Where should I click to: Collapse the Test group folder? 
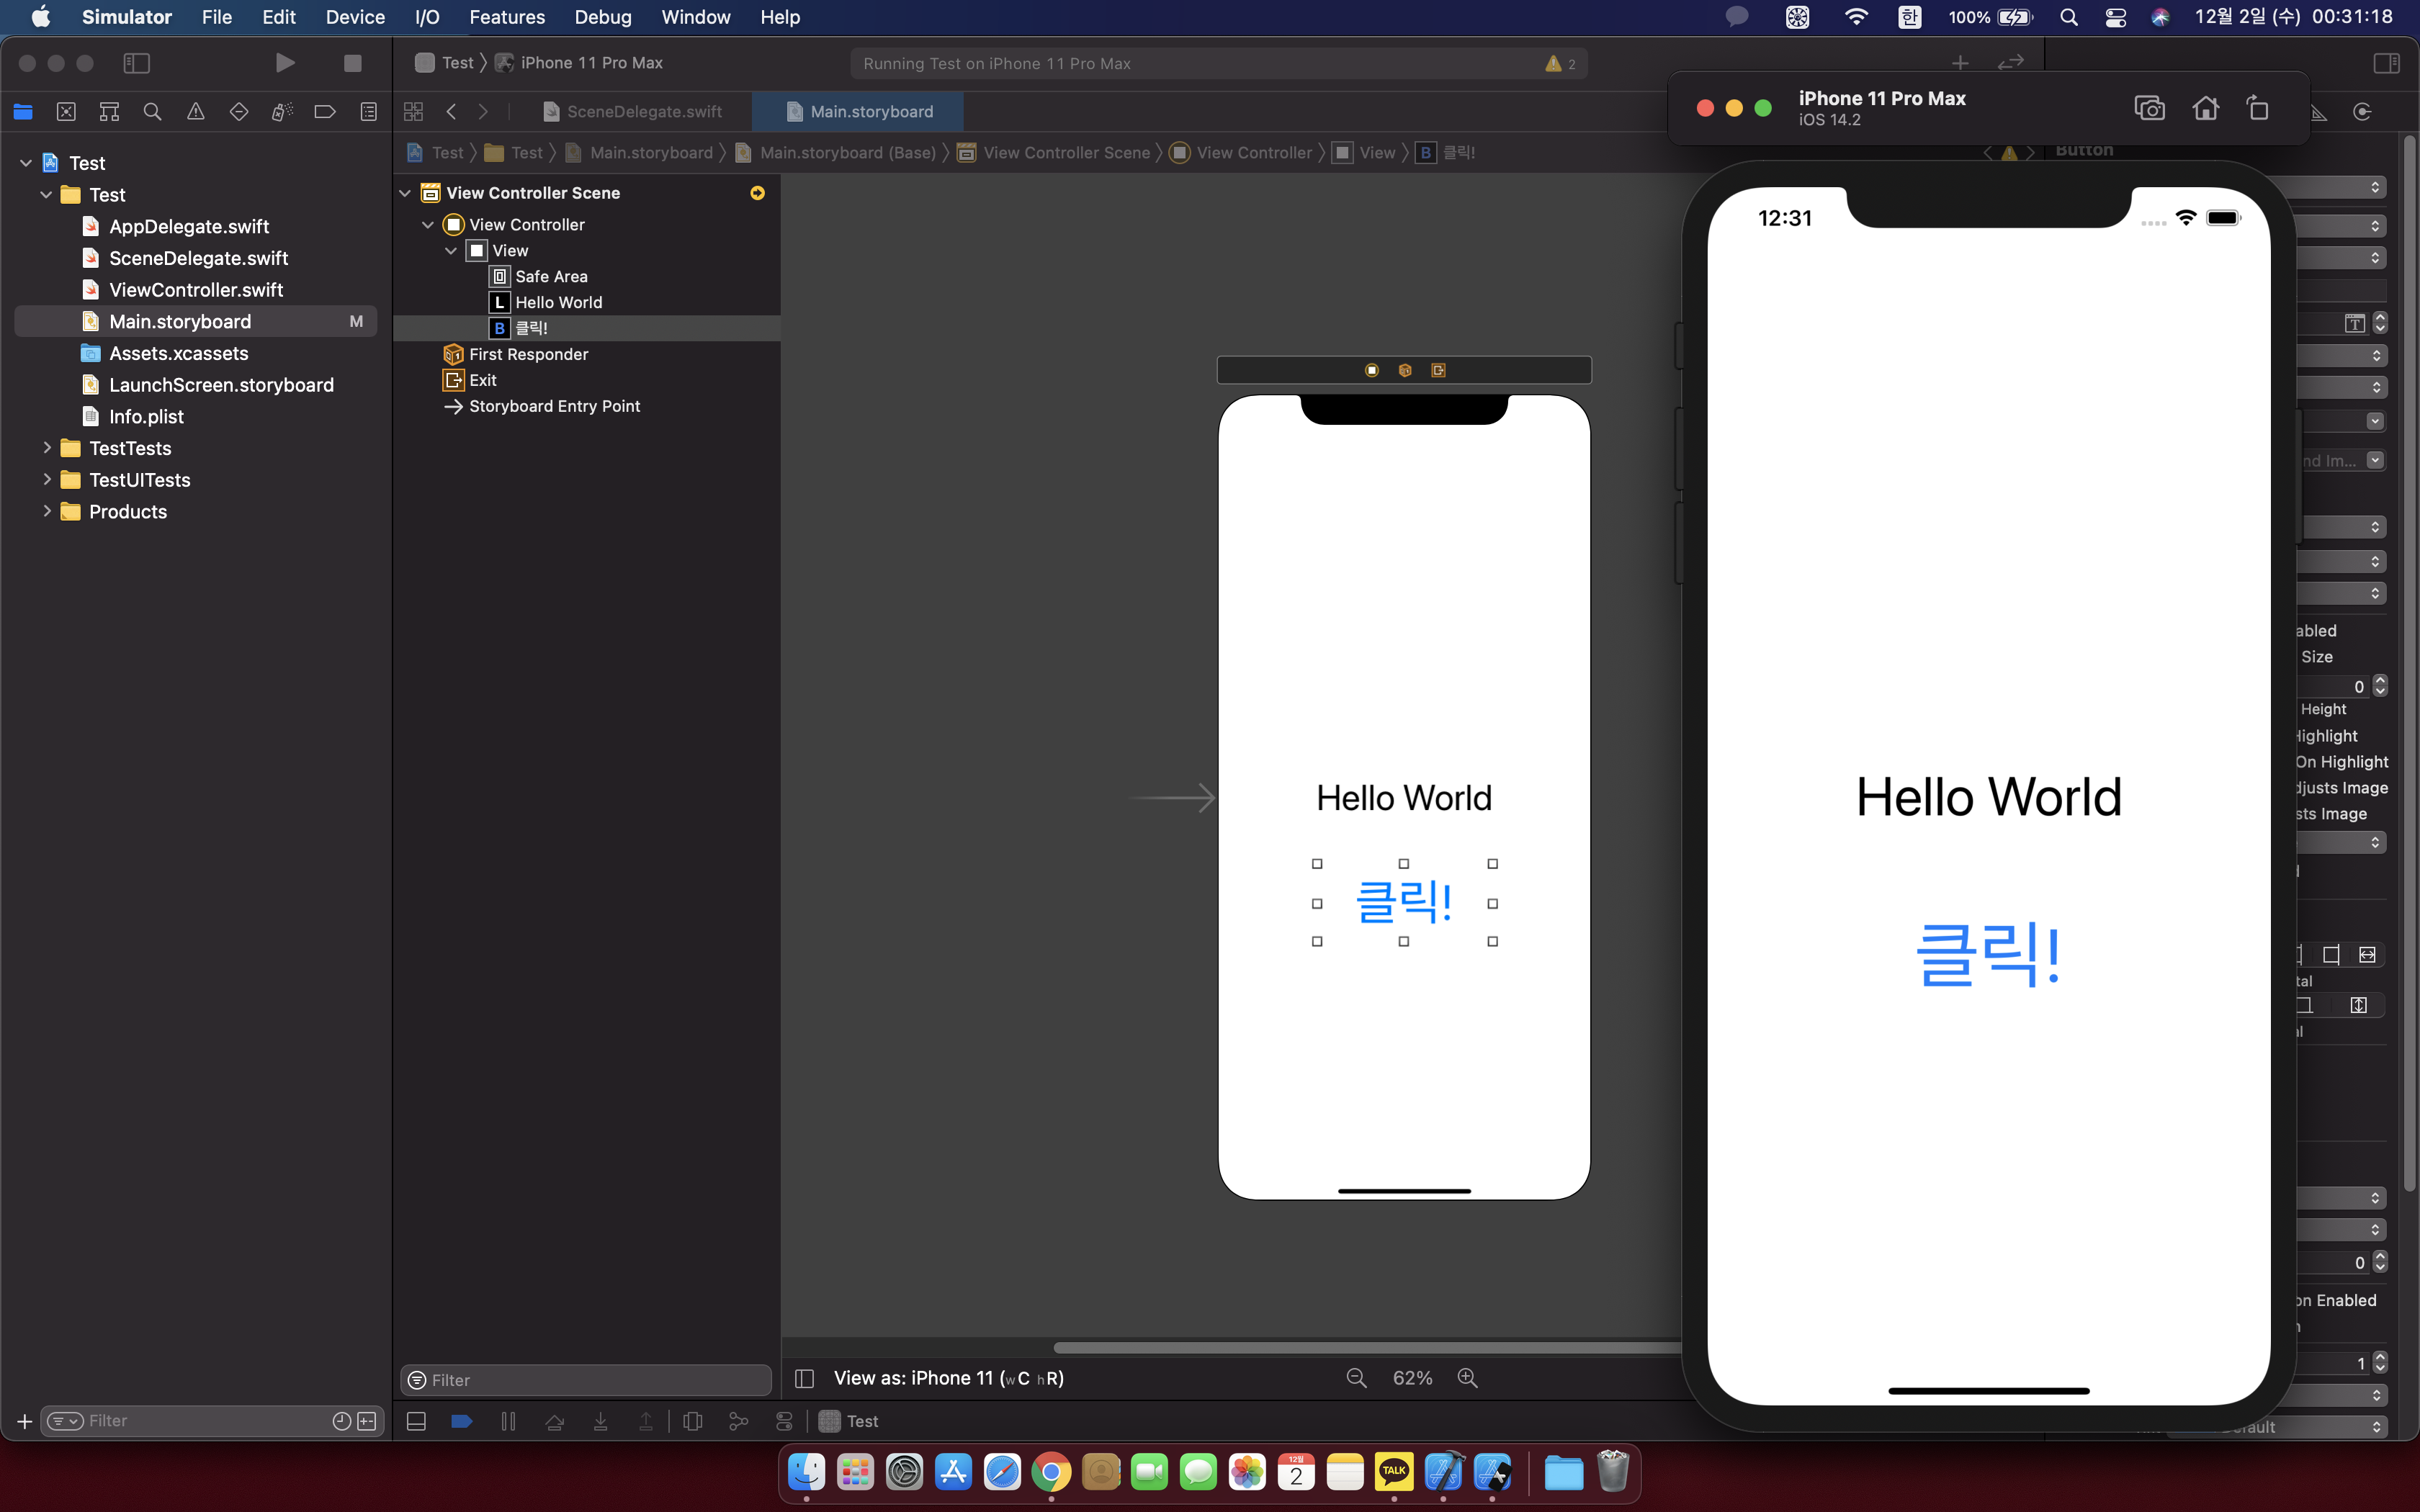pyautogui.click(x=46, y=195)
